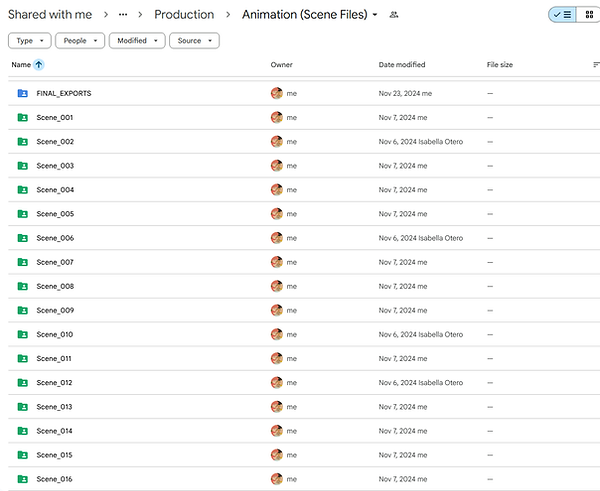Sort by Name column header

pyautogui.click(x=21, y=65)
